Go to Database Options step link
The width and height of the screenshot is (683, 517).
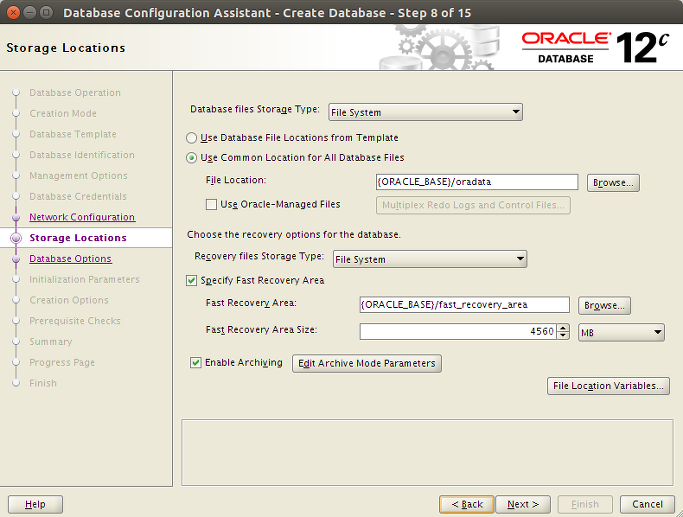(70, 259)
